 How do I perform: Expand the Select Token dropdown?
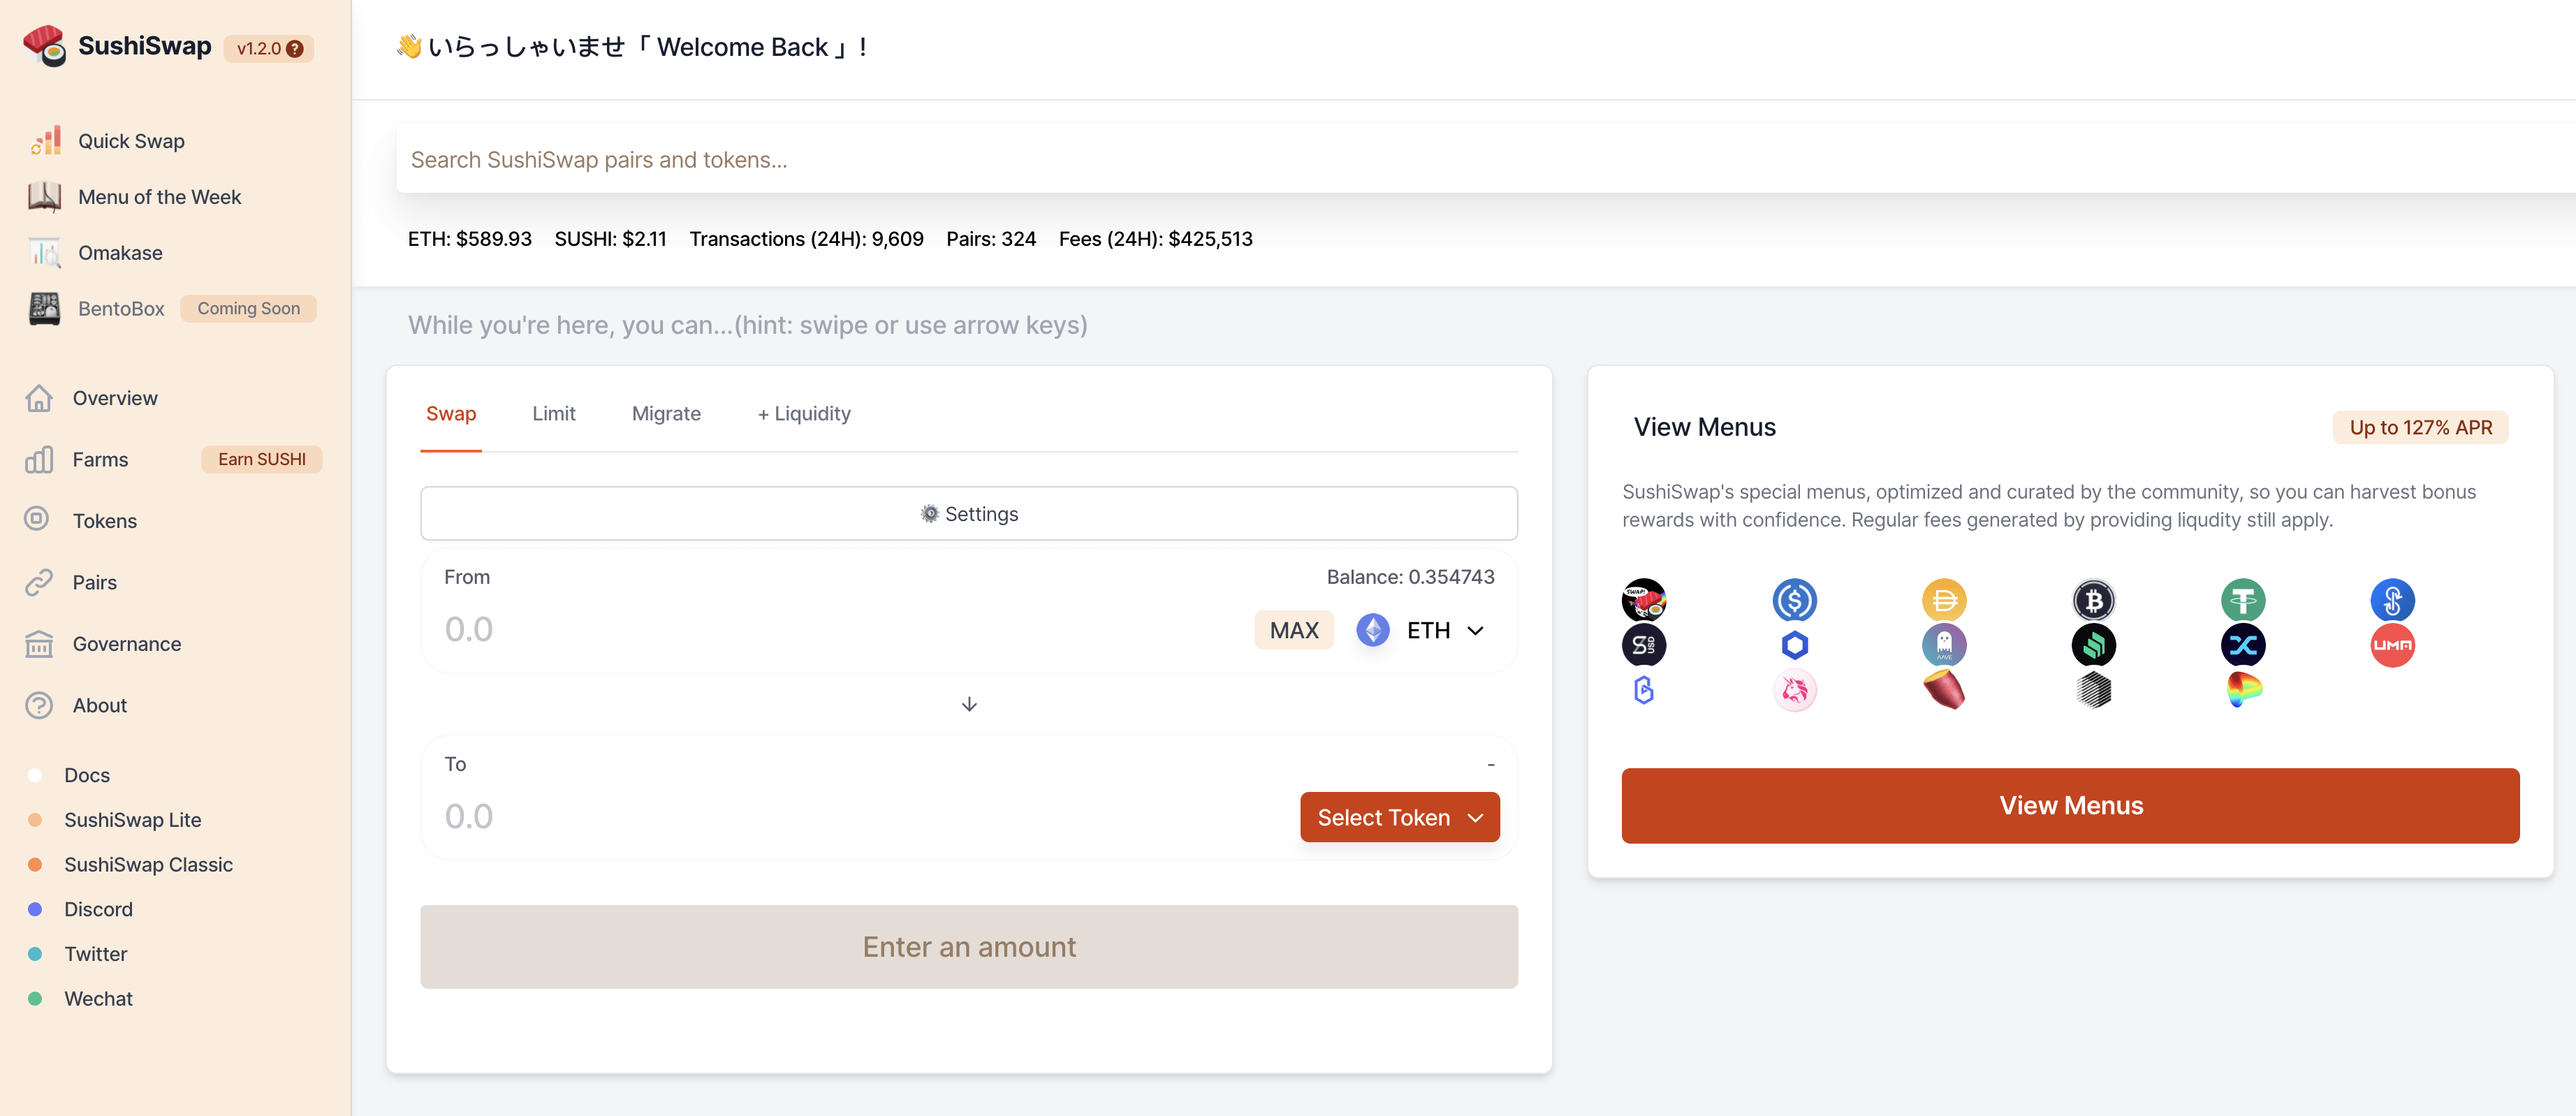point(1398,817)
